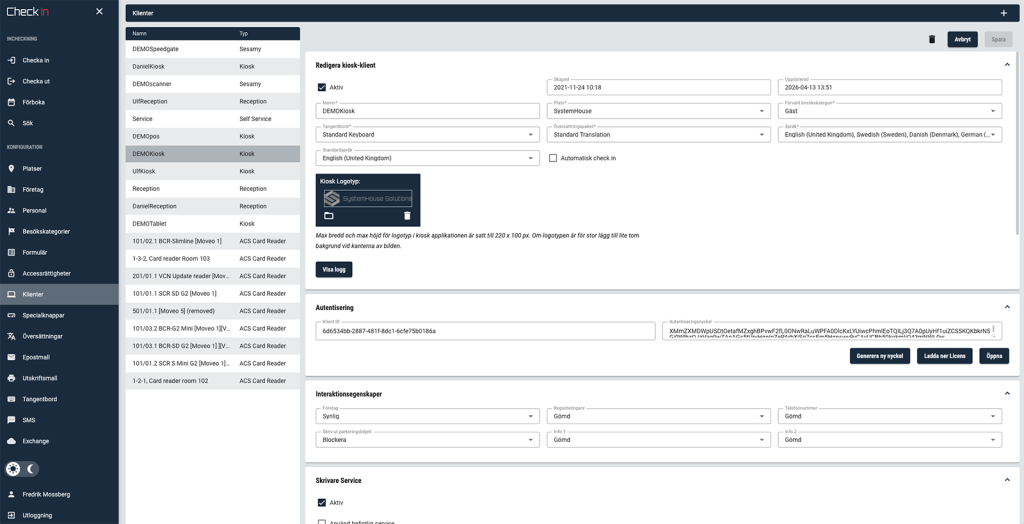Viewport: 1024px width, 524px height.
Task: Open the Standardspråk dropdown
Action: point(427,158)
